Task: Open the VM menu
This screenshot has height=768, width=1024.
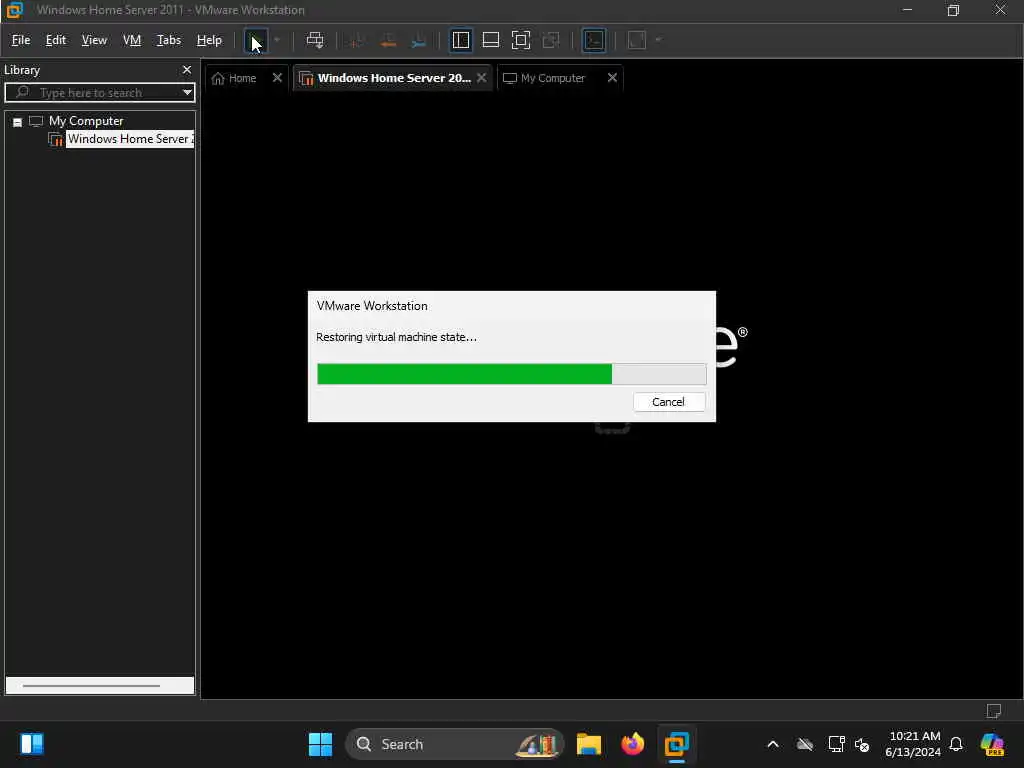Action: pyautogui.click(x=132, y=40)
